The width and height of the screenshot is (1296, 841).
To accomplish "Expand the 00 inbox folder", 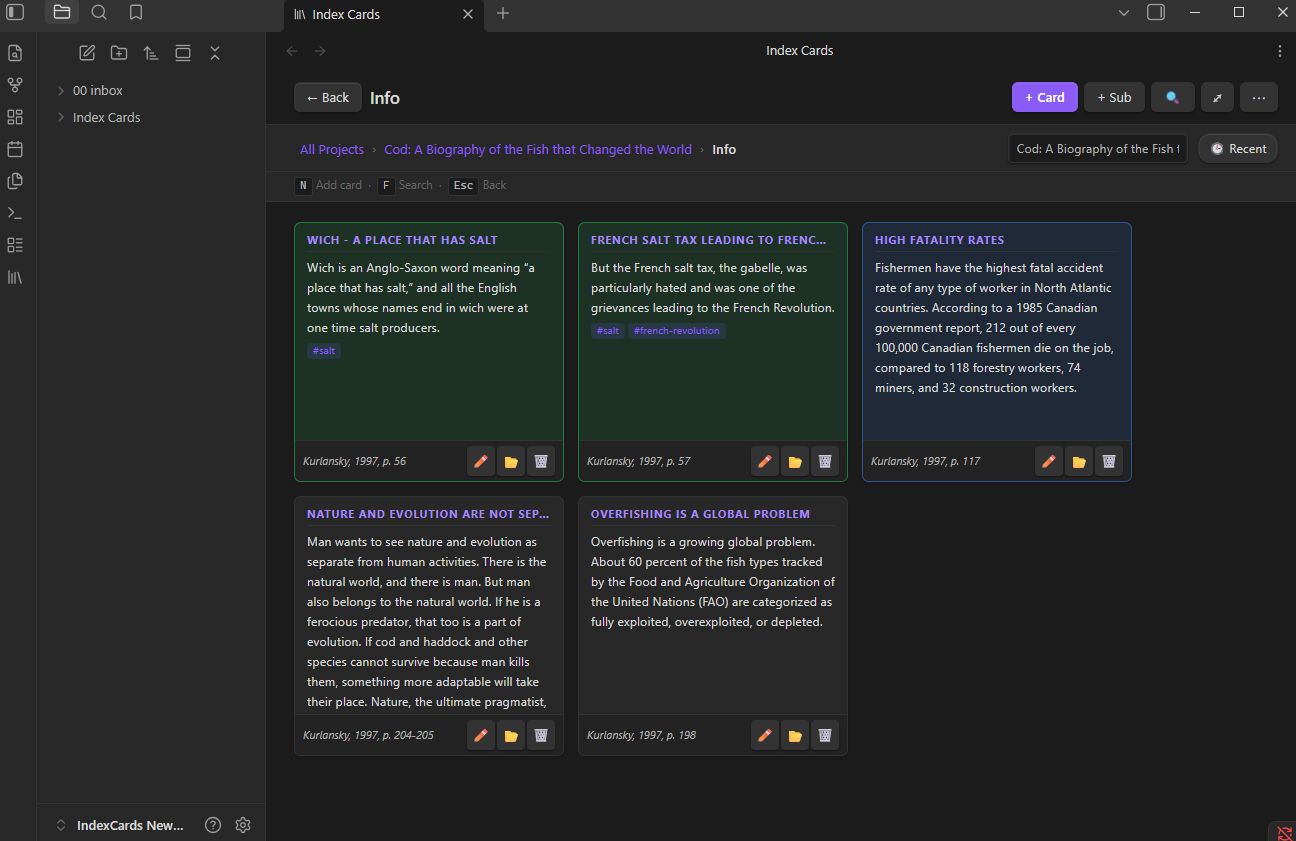I will 98,90.
